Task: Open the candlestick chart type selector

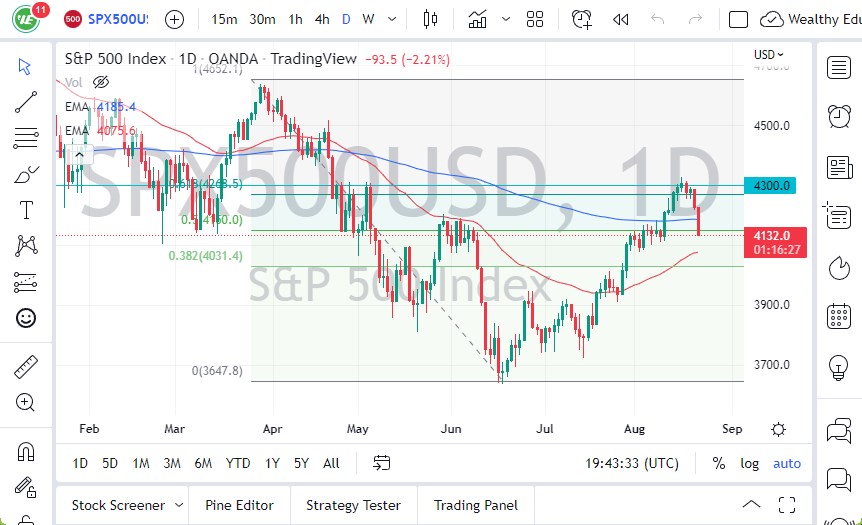Action: tap(431, 19)
